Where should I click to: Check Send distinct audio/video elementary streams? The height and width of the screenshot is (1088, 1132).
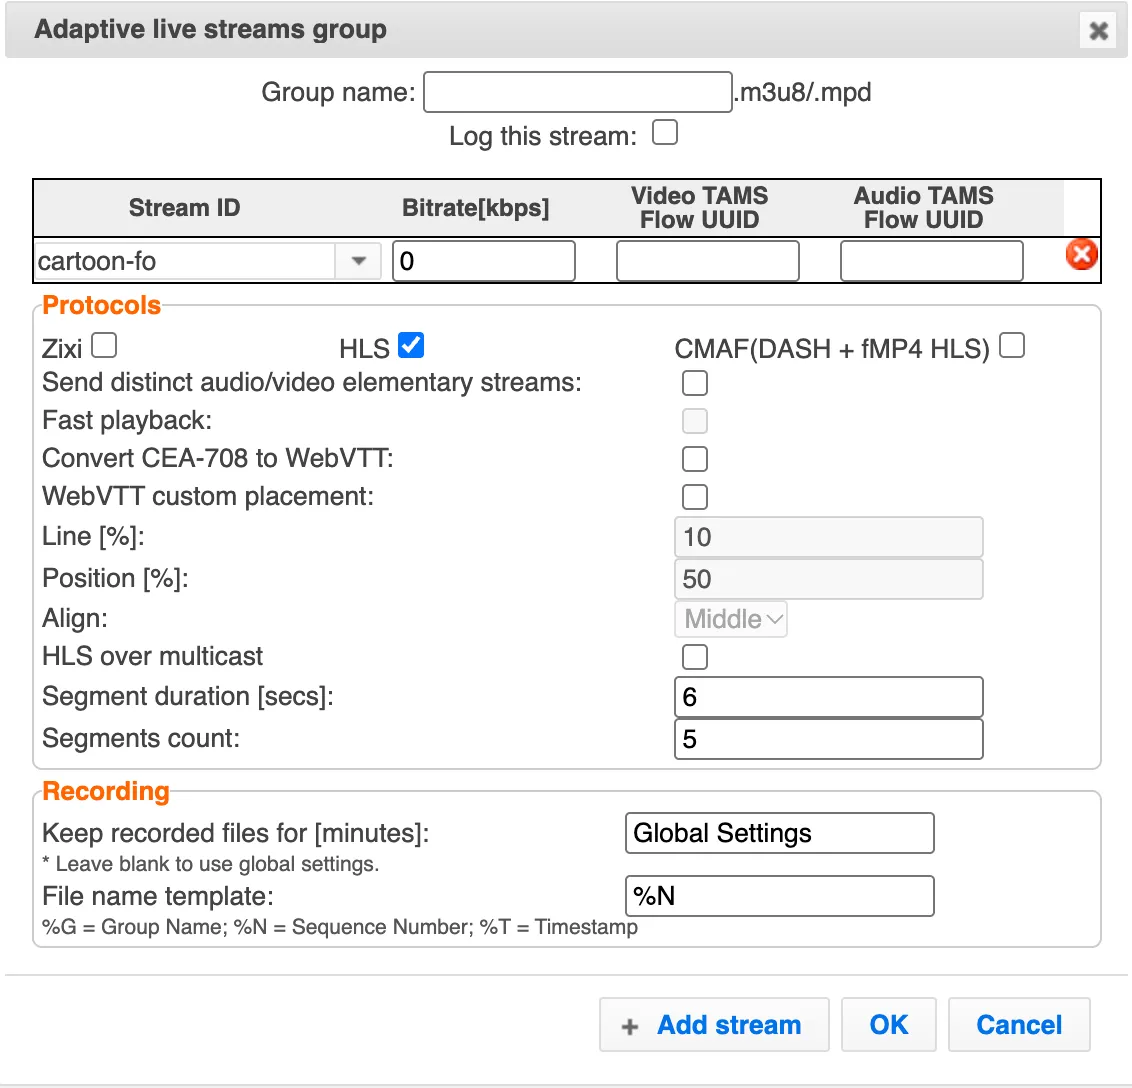(695, 383)
